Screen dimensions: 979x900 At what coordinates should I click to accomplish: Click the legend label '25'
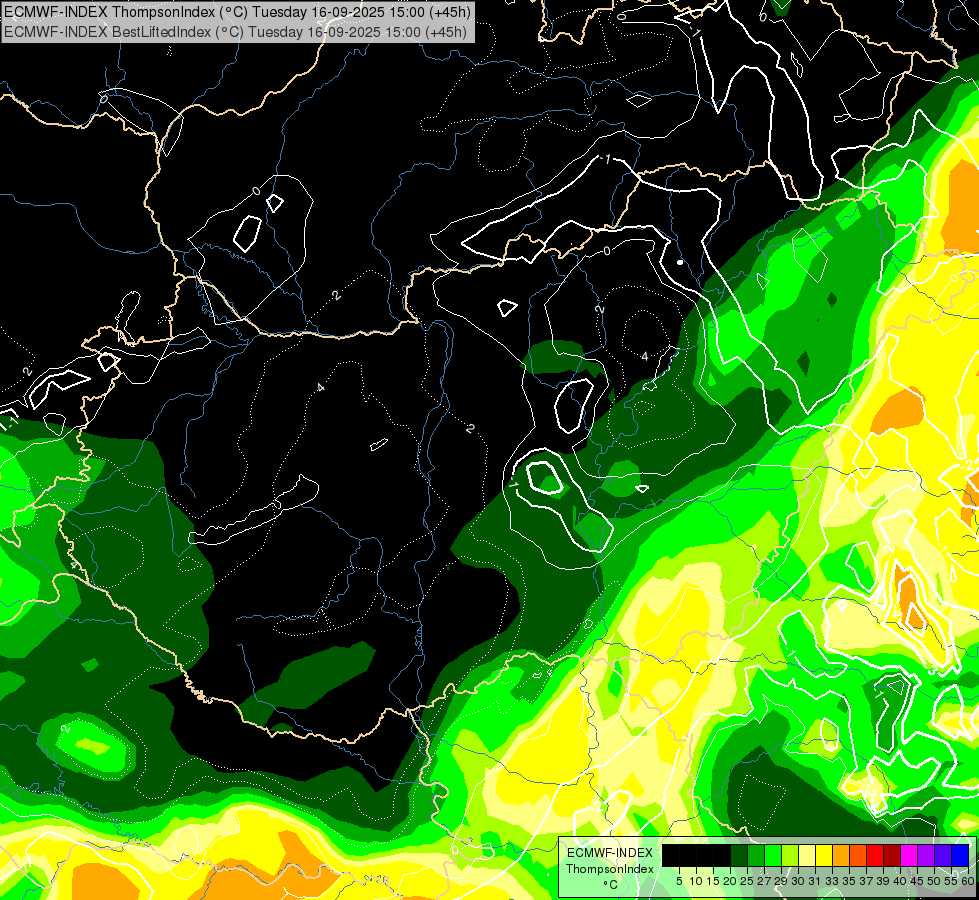coord(747,881)
